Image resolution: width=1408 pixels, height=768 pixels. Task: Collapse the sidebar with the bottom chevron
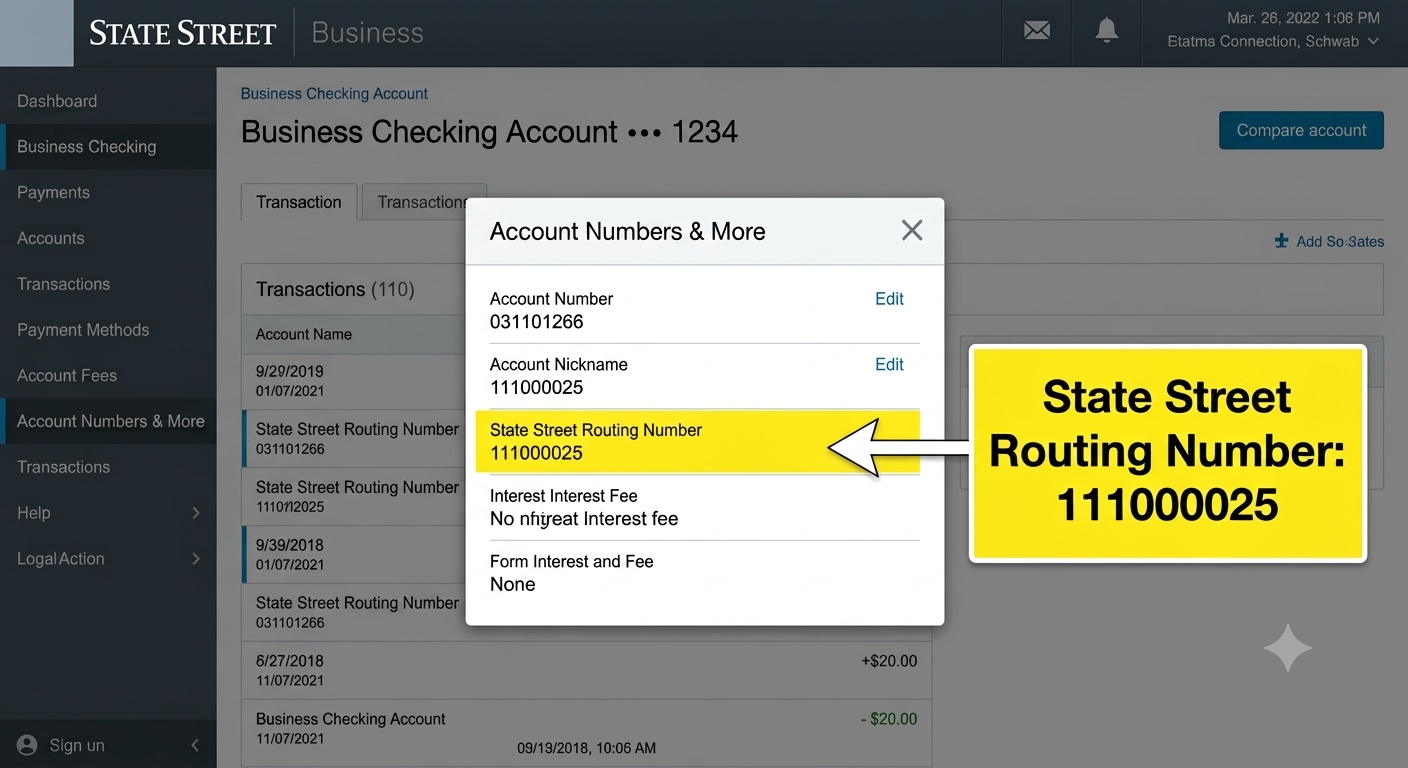[195, 745]
